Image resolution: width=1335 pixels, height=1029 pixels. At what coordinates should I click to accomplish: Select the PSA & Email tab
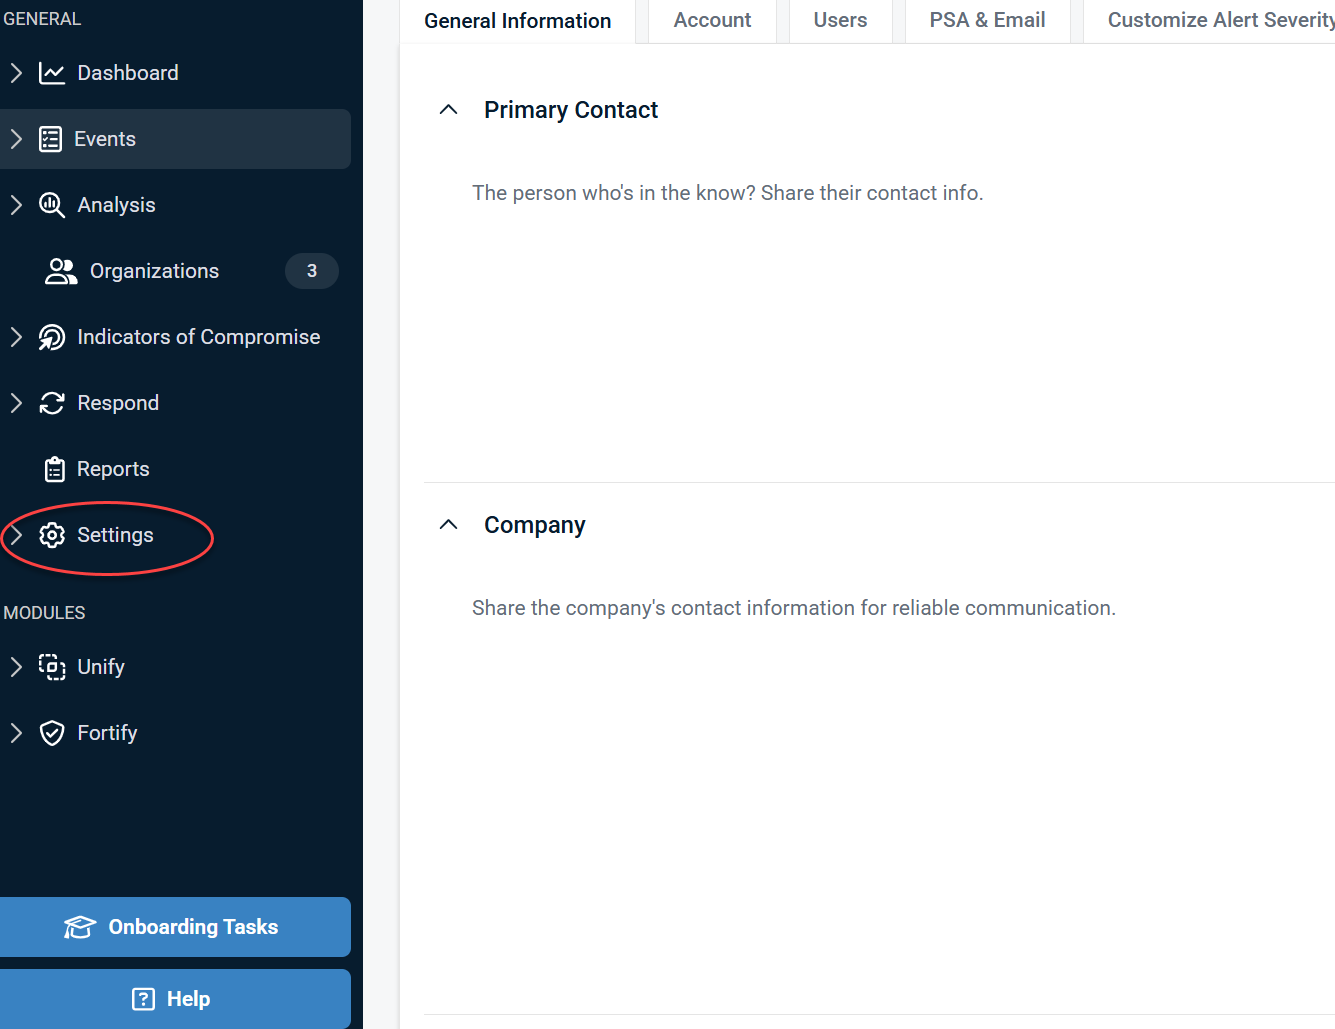[987, 20]
